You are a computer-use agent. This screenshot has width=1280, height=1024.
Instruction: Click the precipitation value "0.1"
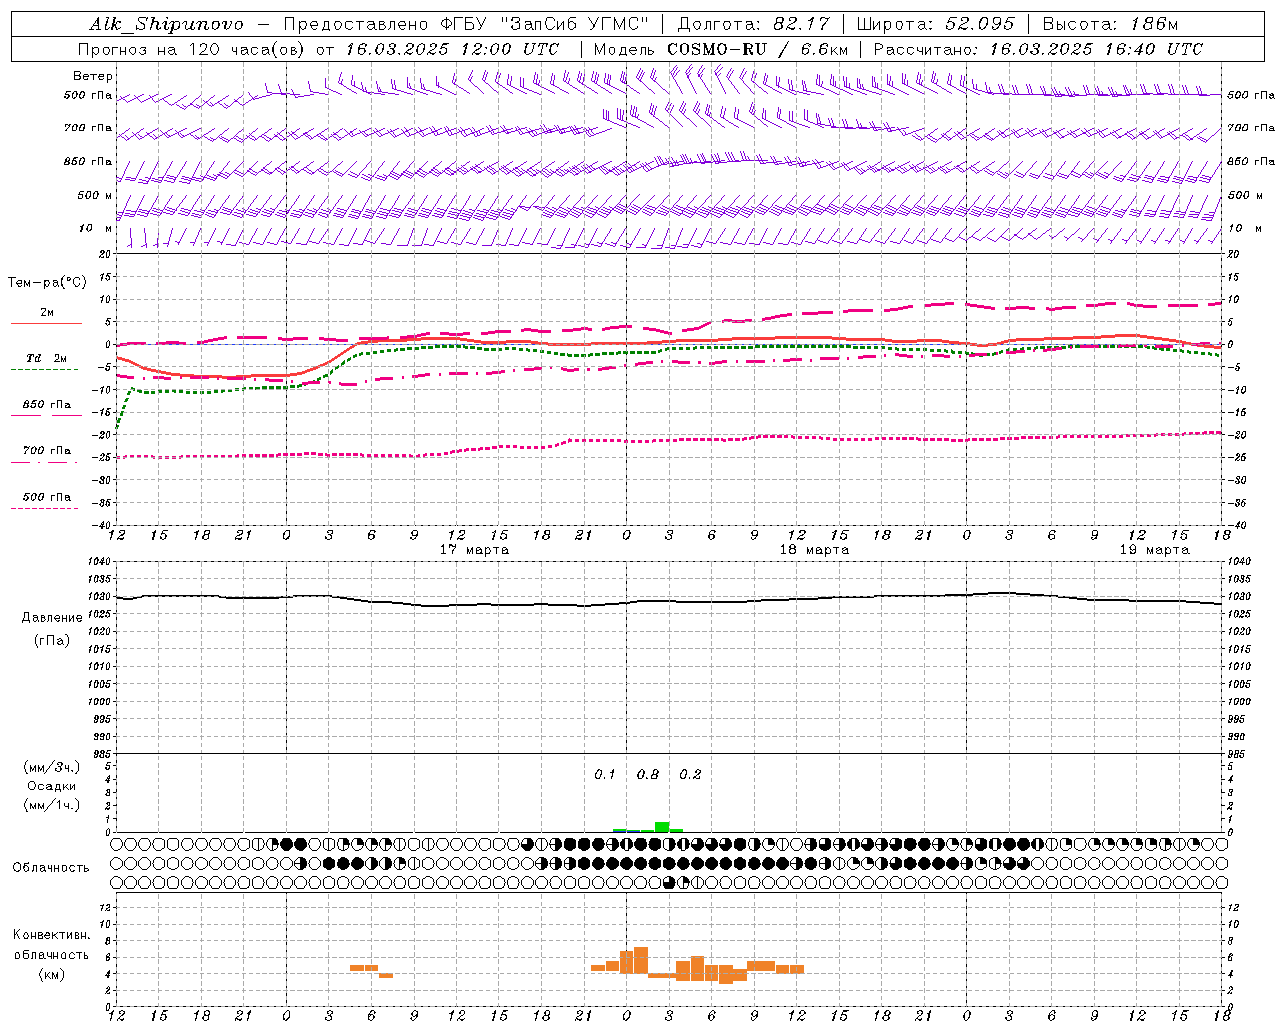(605, 775)
